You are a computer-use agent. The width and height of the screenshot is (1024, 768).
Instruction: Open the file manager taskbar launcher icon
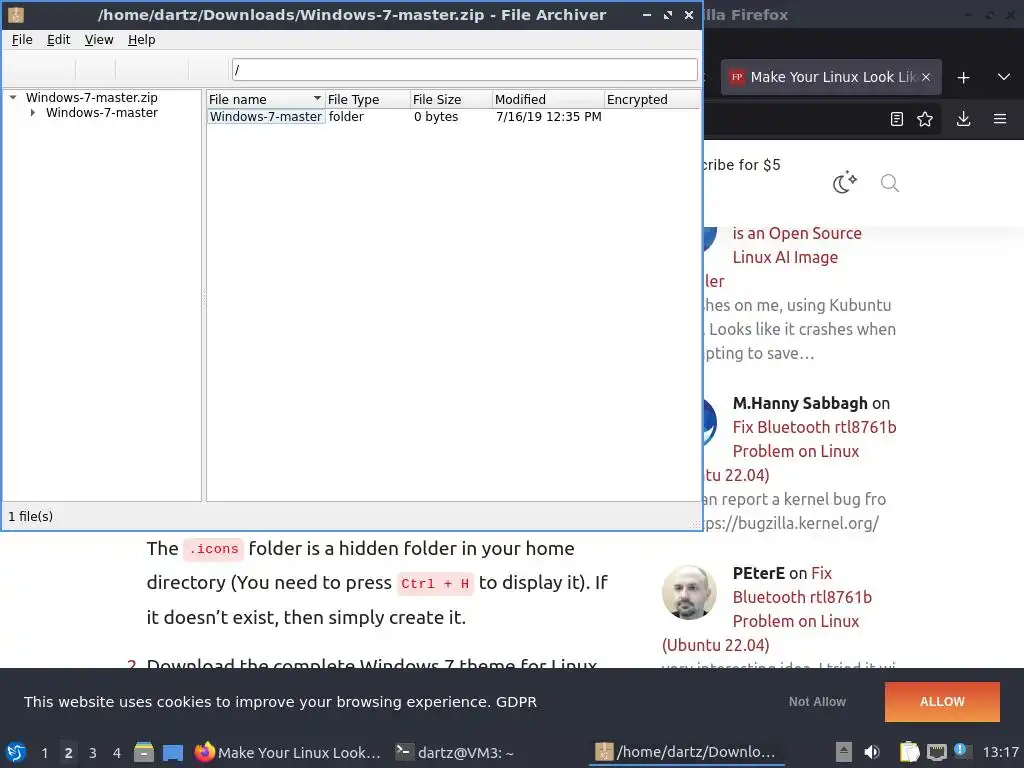click(144, 752)
